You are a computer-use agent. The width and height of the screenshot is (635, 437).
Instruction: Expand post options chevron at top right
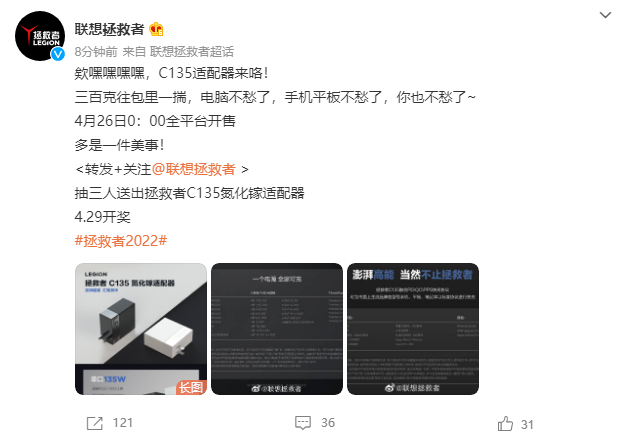tap(605, 15)
